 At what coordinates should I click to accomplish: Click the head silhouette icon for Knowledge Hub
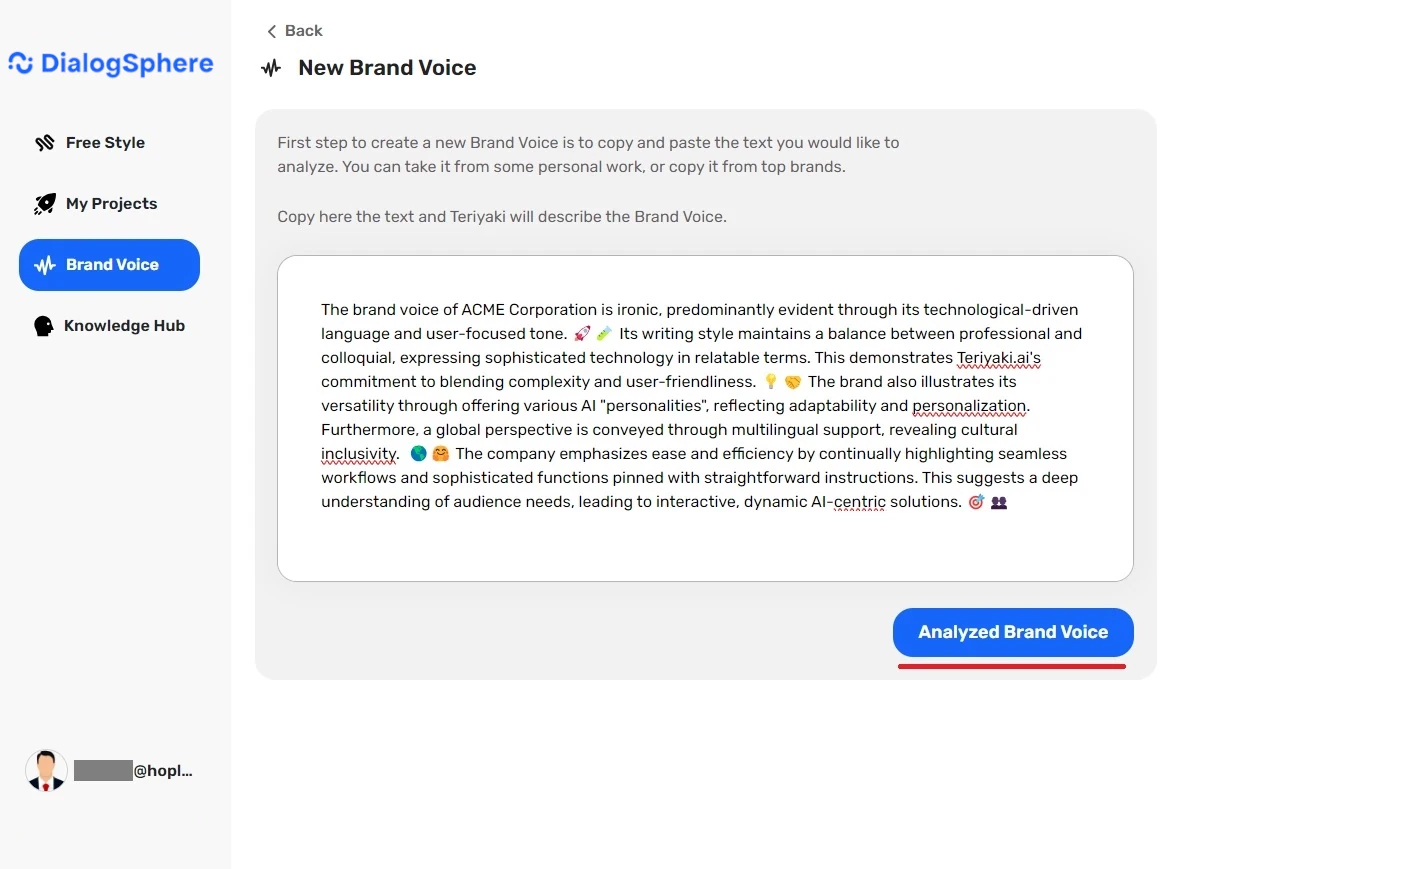pyautogui.click(x=44, y=325)
